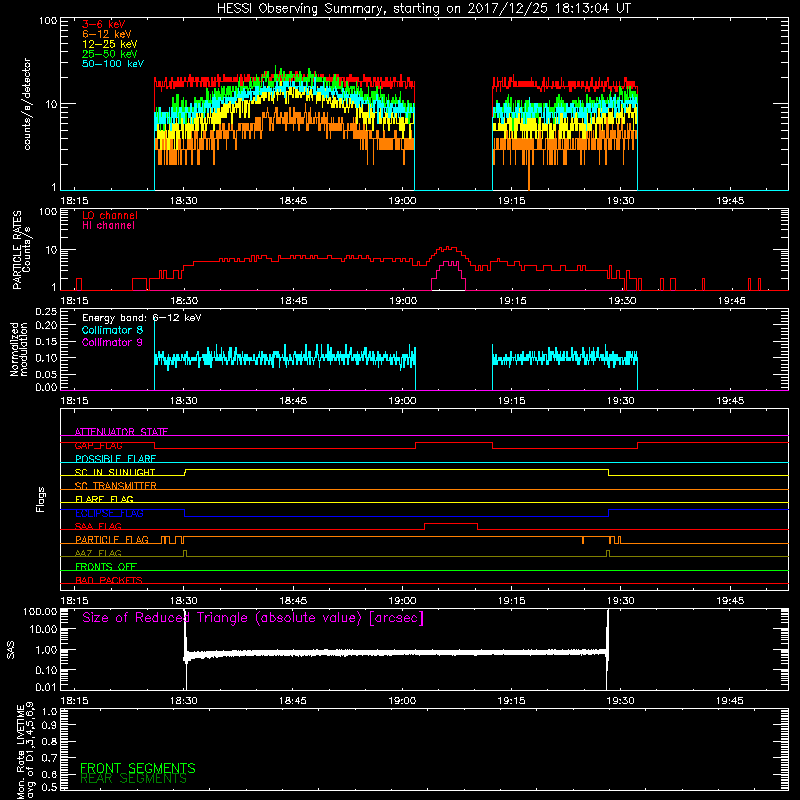Click the GAP_FLAG label
This screenshot has width=800, height=800.
pyautogui.click(x=98, y=445)
